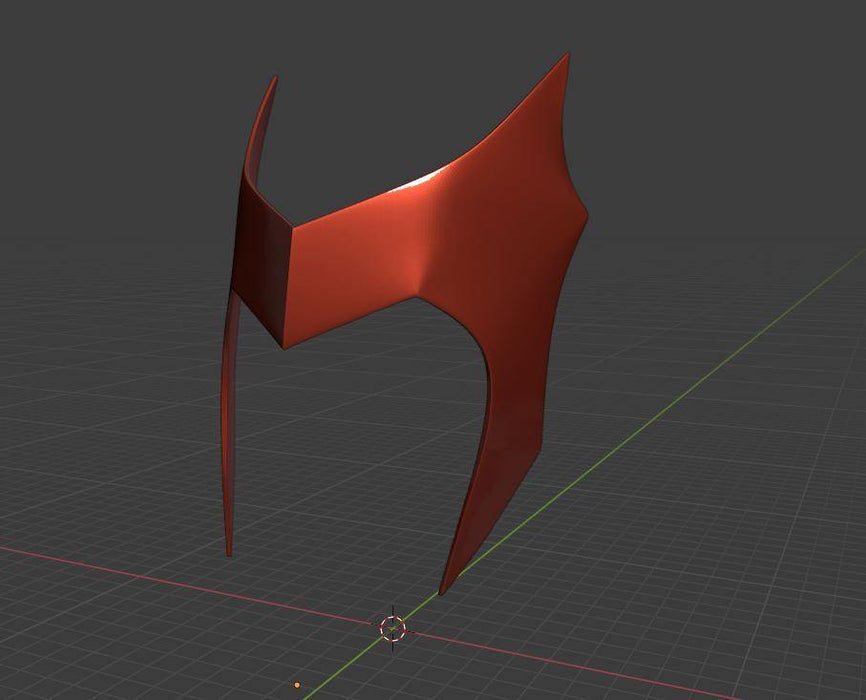Click the bottom tip of right mask leg
This screenshot has width=866, height=700.
click(442, 591)
